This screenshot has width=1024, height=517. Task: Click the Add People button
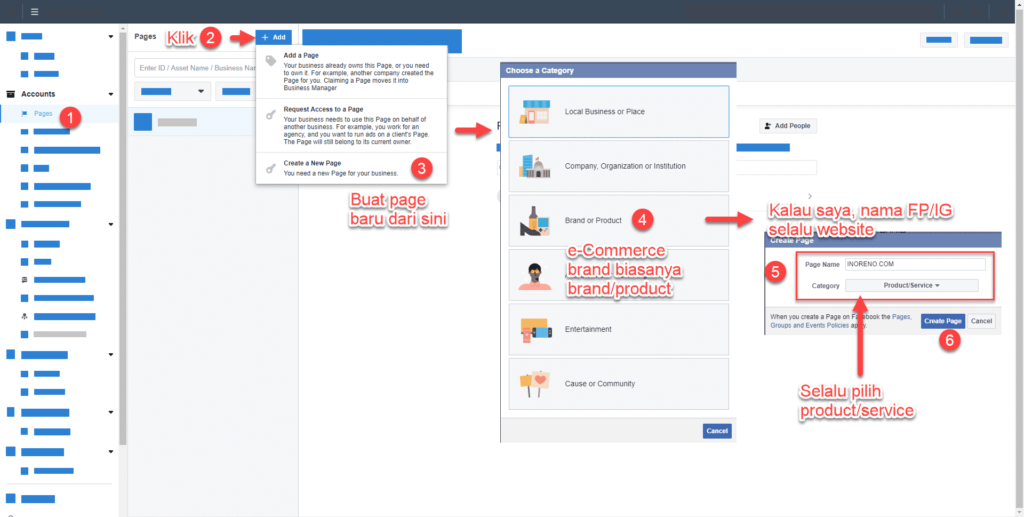tap(788, 126)
